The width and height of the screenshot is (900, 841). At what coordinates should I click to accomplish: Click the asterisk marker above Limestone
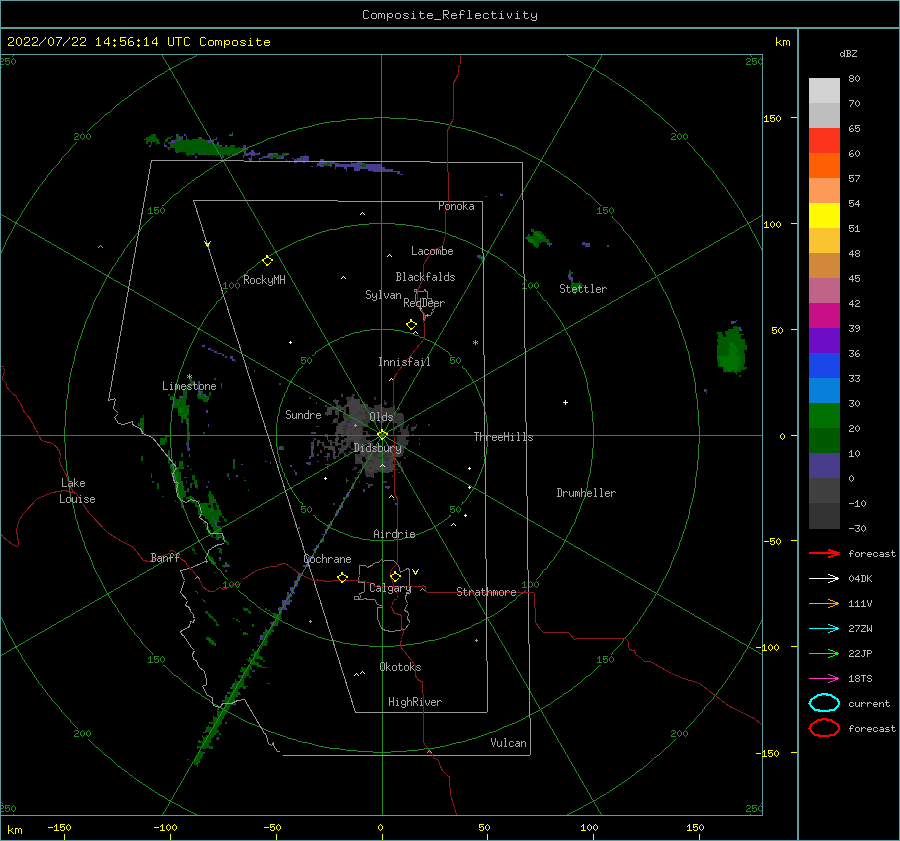189,377
